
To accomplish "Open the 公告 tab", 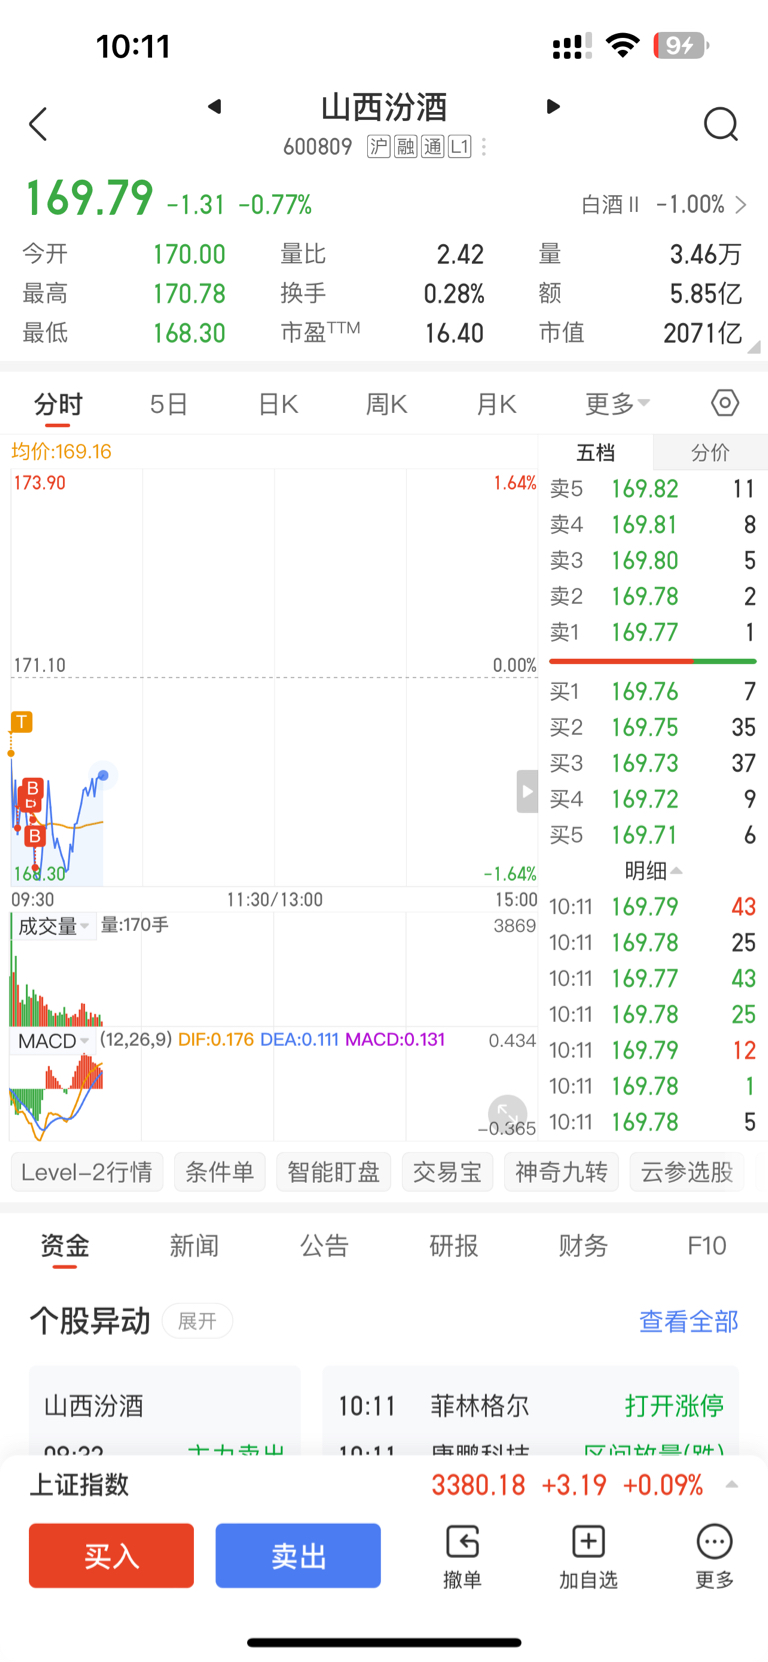I will pyautogui.click(x=324, y=1246).
